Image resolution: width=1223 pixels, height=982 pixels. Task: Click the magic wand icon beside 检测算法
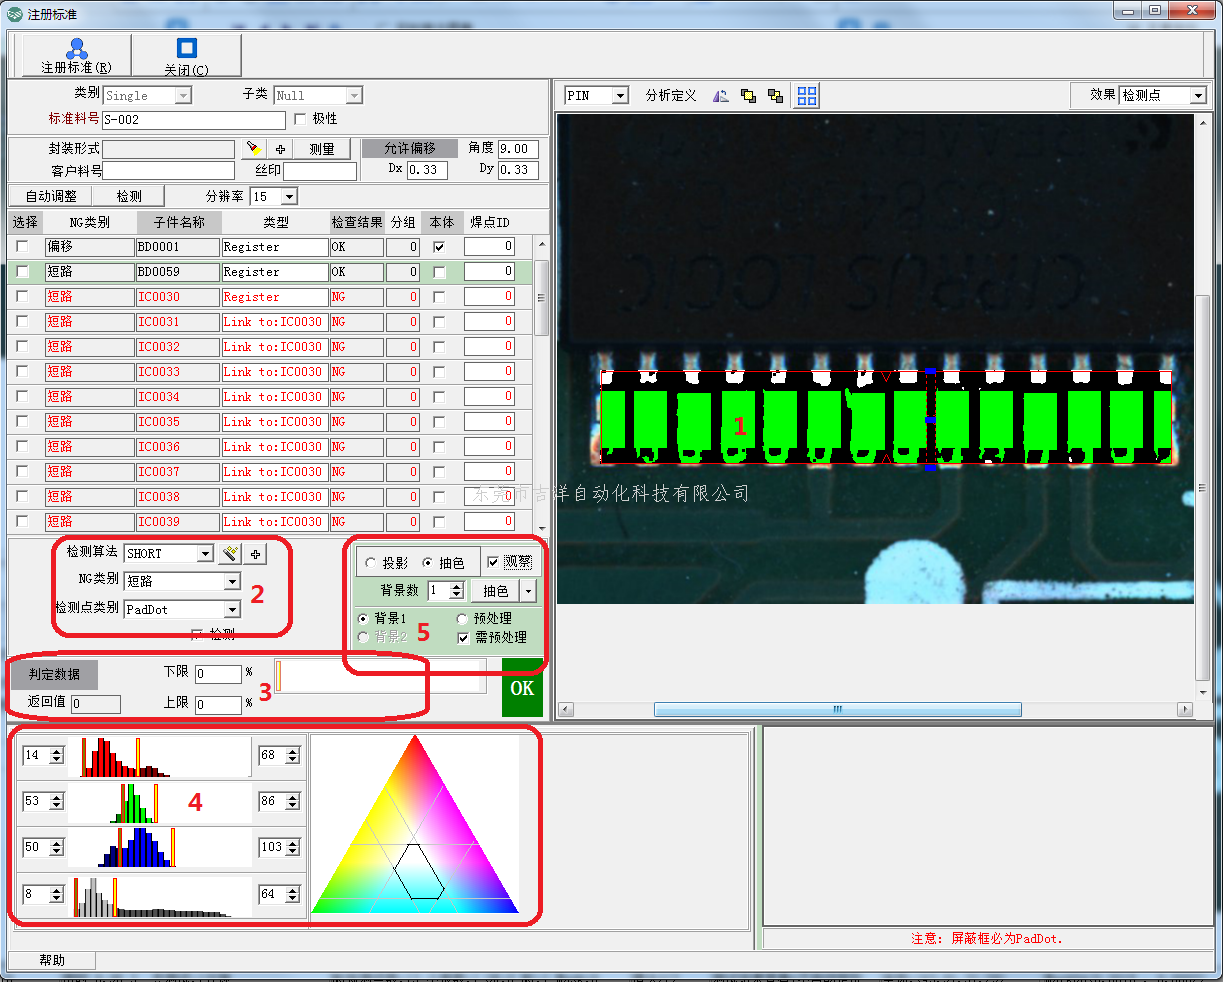pyautogui.click(x=231, y=554)
